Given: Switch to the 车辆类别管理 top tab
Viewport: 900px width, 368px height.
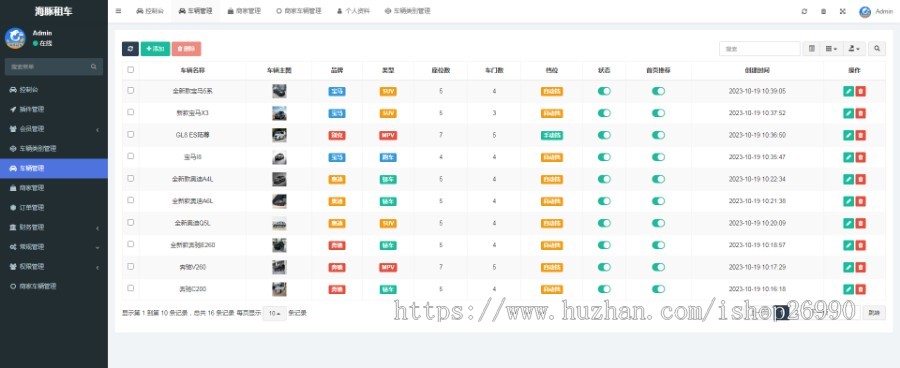Looking at the screenshot, I should (408, 11).
